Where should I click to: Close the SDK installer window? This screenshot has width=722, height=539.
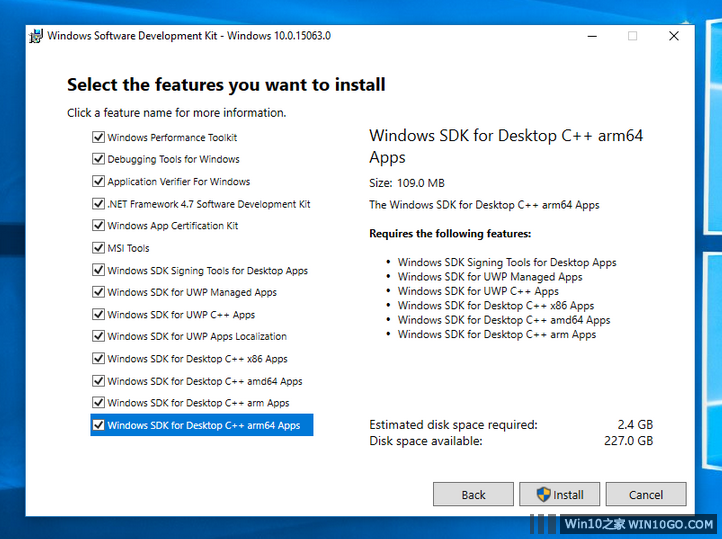(674, 35)
